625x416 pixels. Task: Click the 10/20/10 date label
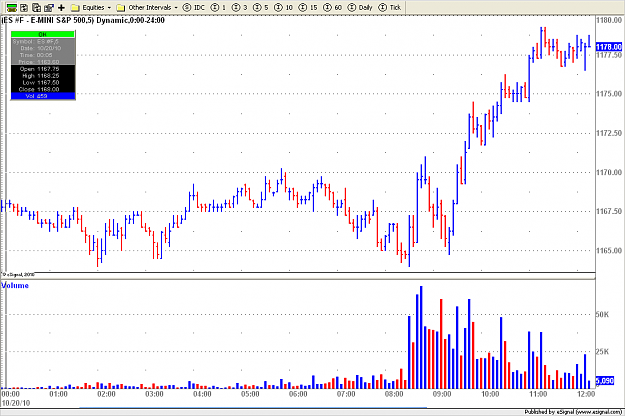pos(16,403)
